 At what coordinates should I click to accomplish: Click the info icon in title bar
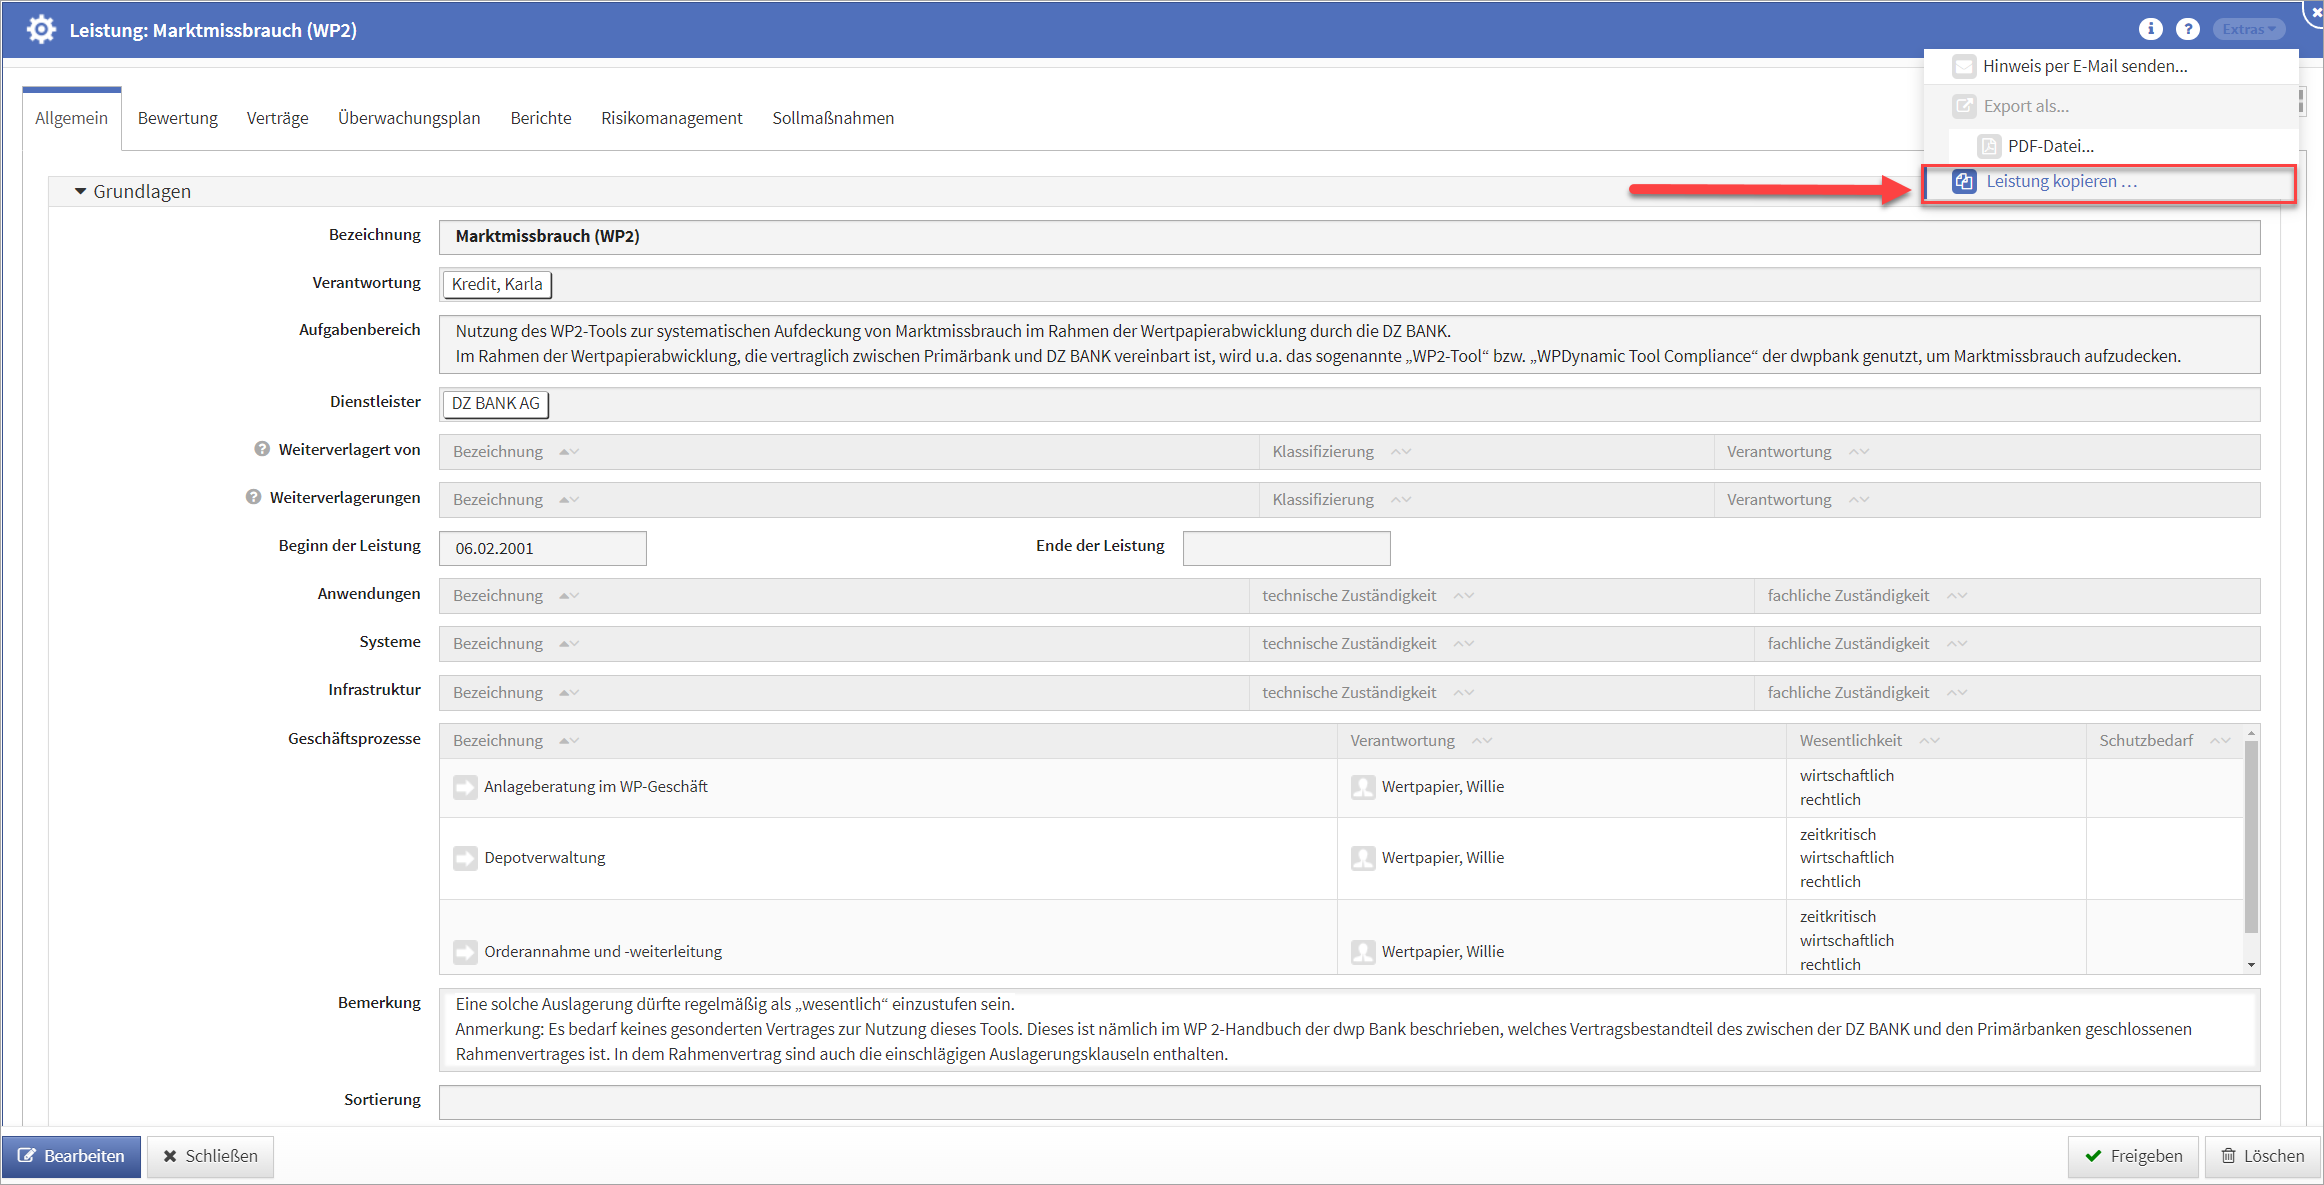pyautogui.click(x=2150, y=29)
